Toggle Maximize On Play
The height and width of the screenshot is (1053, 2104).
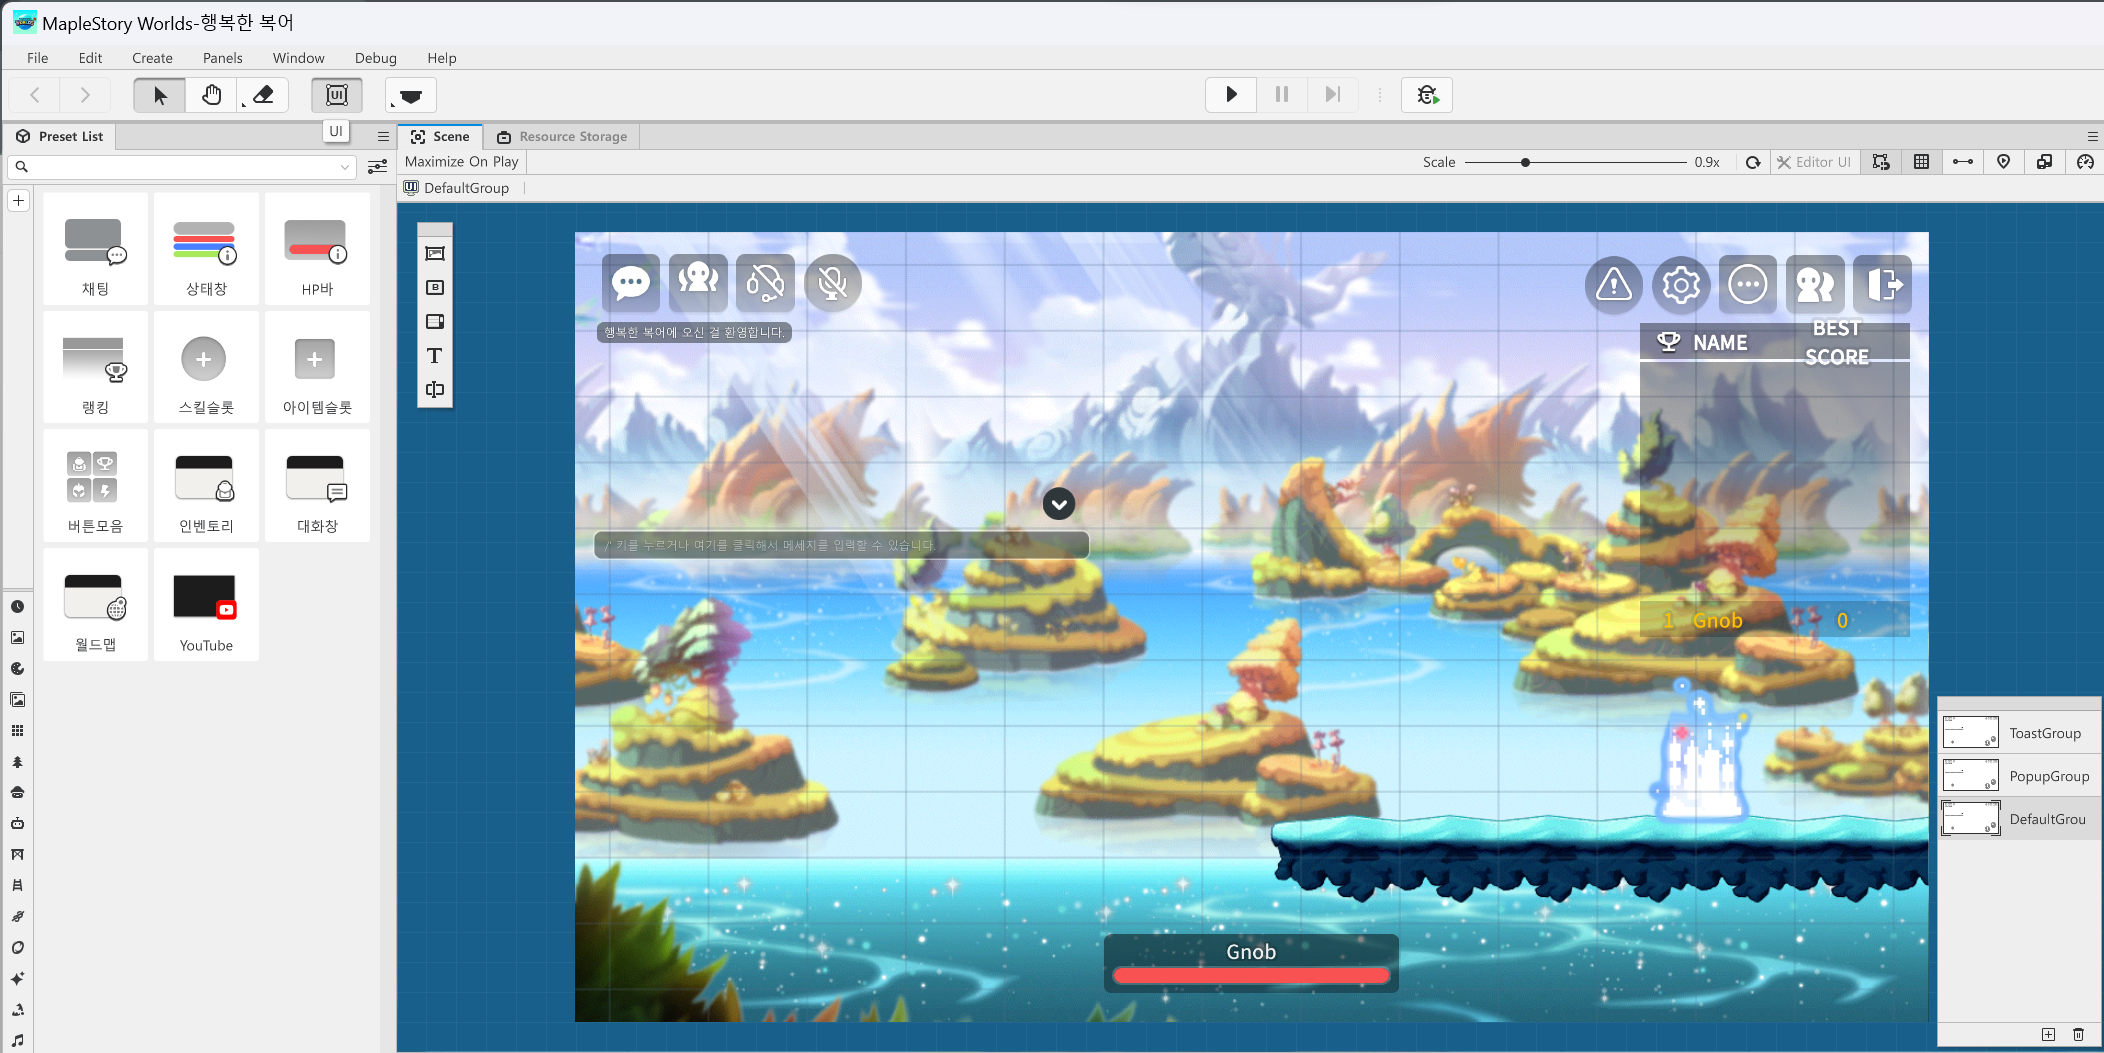click(x=462, y=162)
